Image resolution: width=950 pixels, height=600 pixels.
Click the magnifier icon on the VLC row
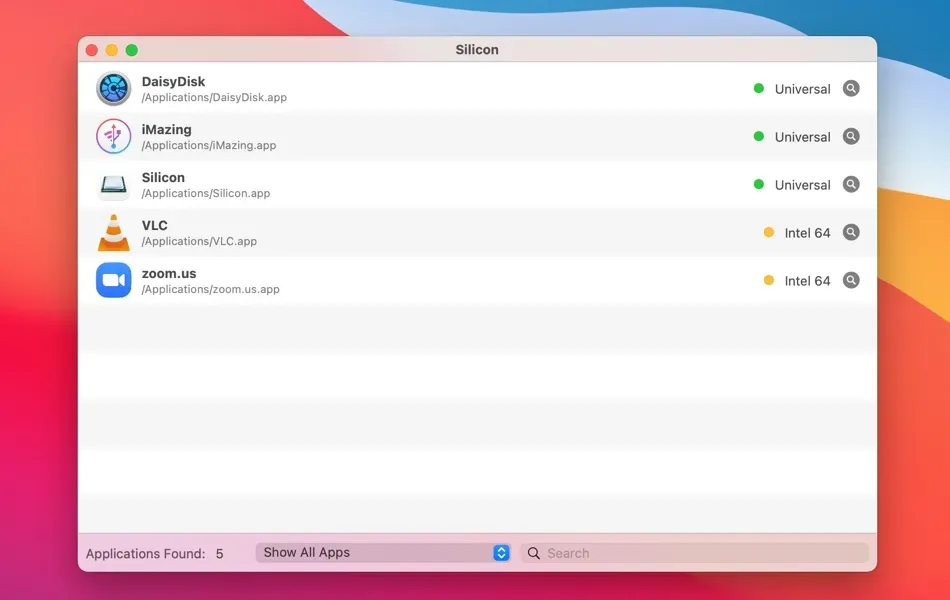(x=851, y=232)
